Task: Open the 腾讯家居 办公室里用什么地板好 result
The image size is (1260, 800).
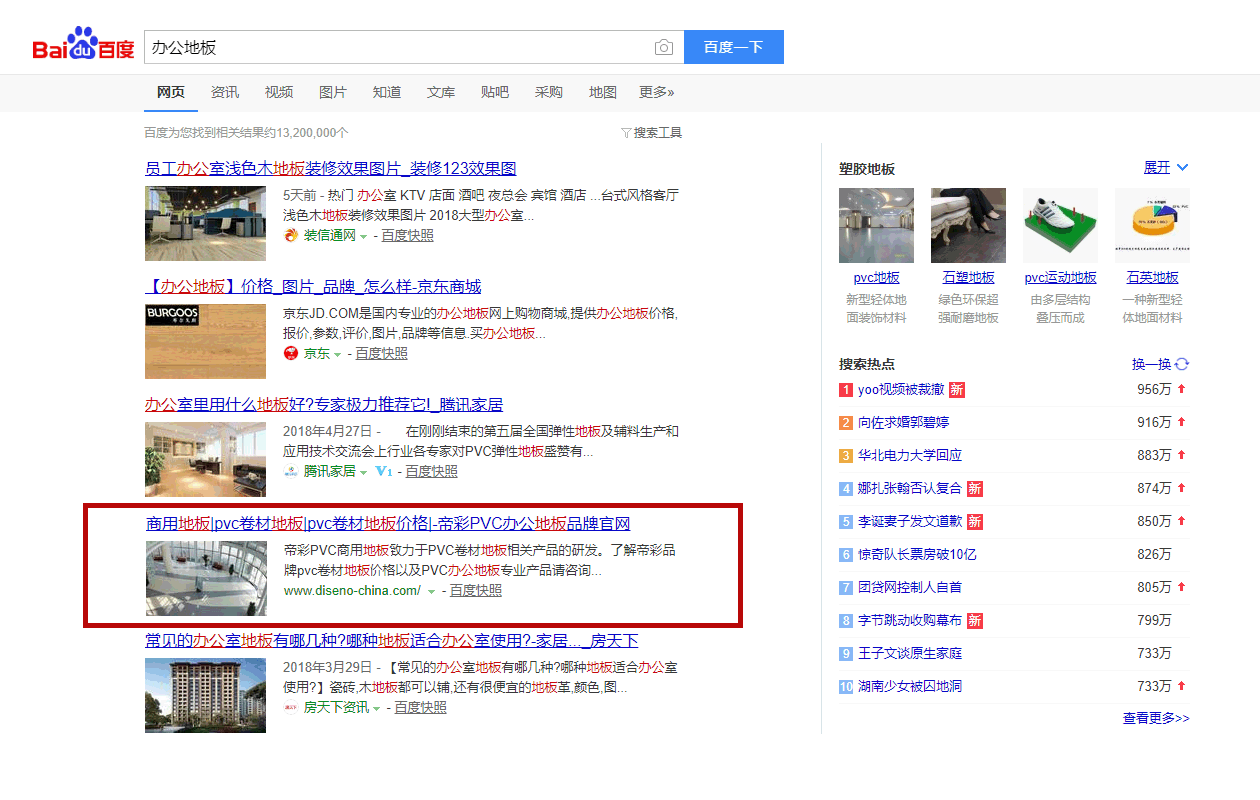Action: [x=324, y=405]
